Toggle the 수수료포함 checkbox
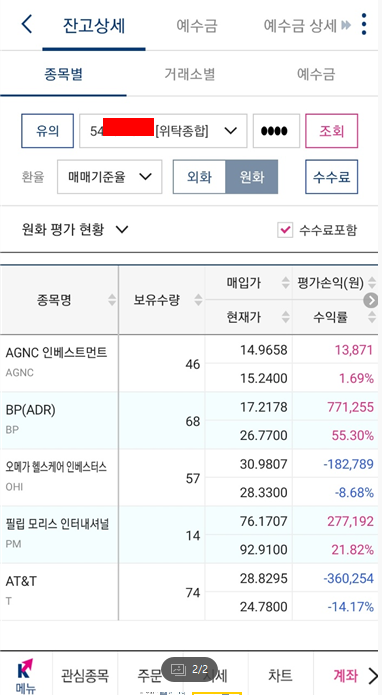 [x=285, y=230]
